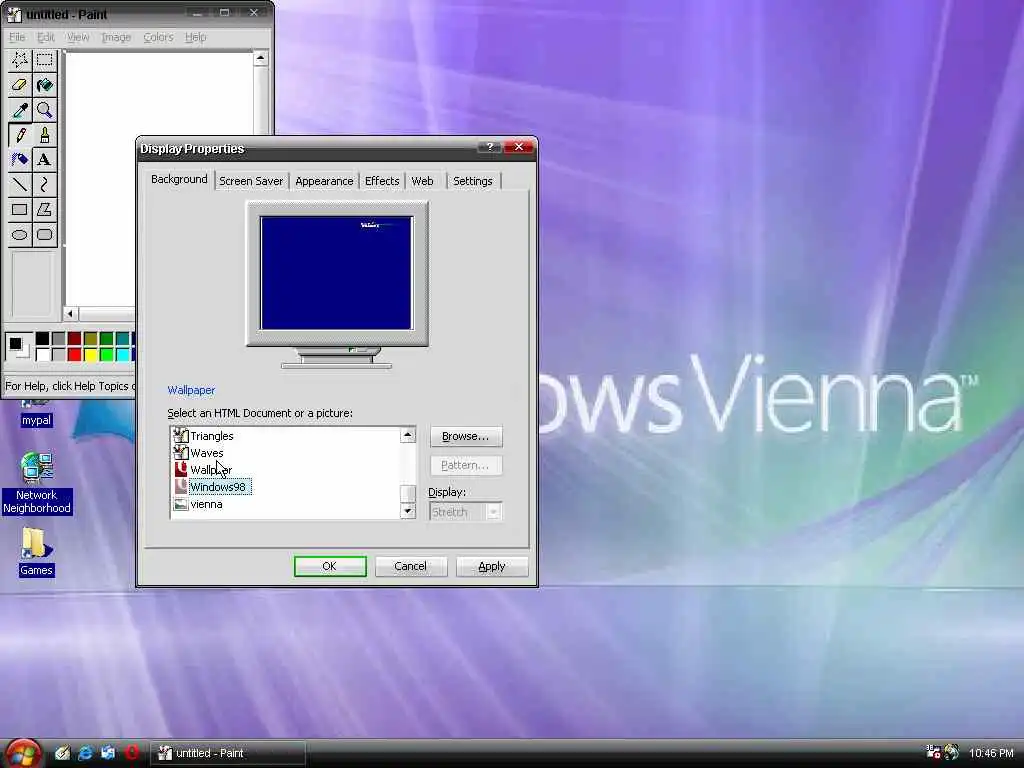Open the View menu in Paint
This screenshot has height=768, width=1024.
click(78, 37)
